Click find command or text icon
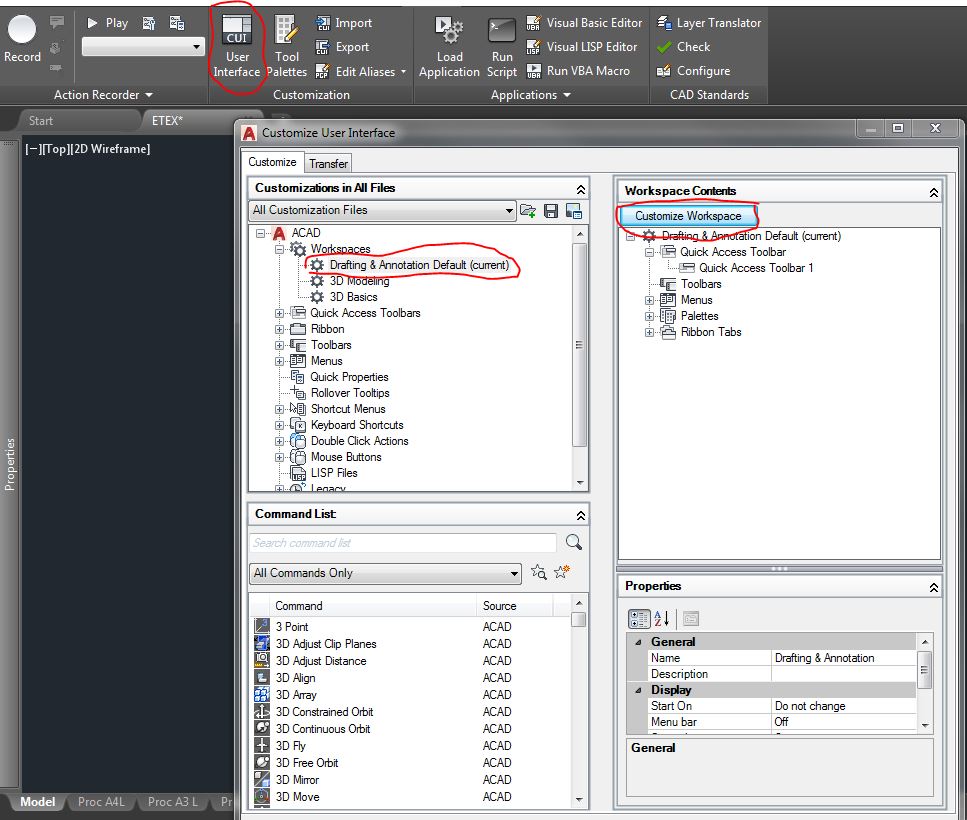This screenshot has height=820, width=967. pos(538,572)
